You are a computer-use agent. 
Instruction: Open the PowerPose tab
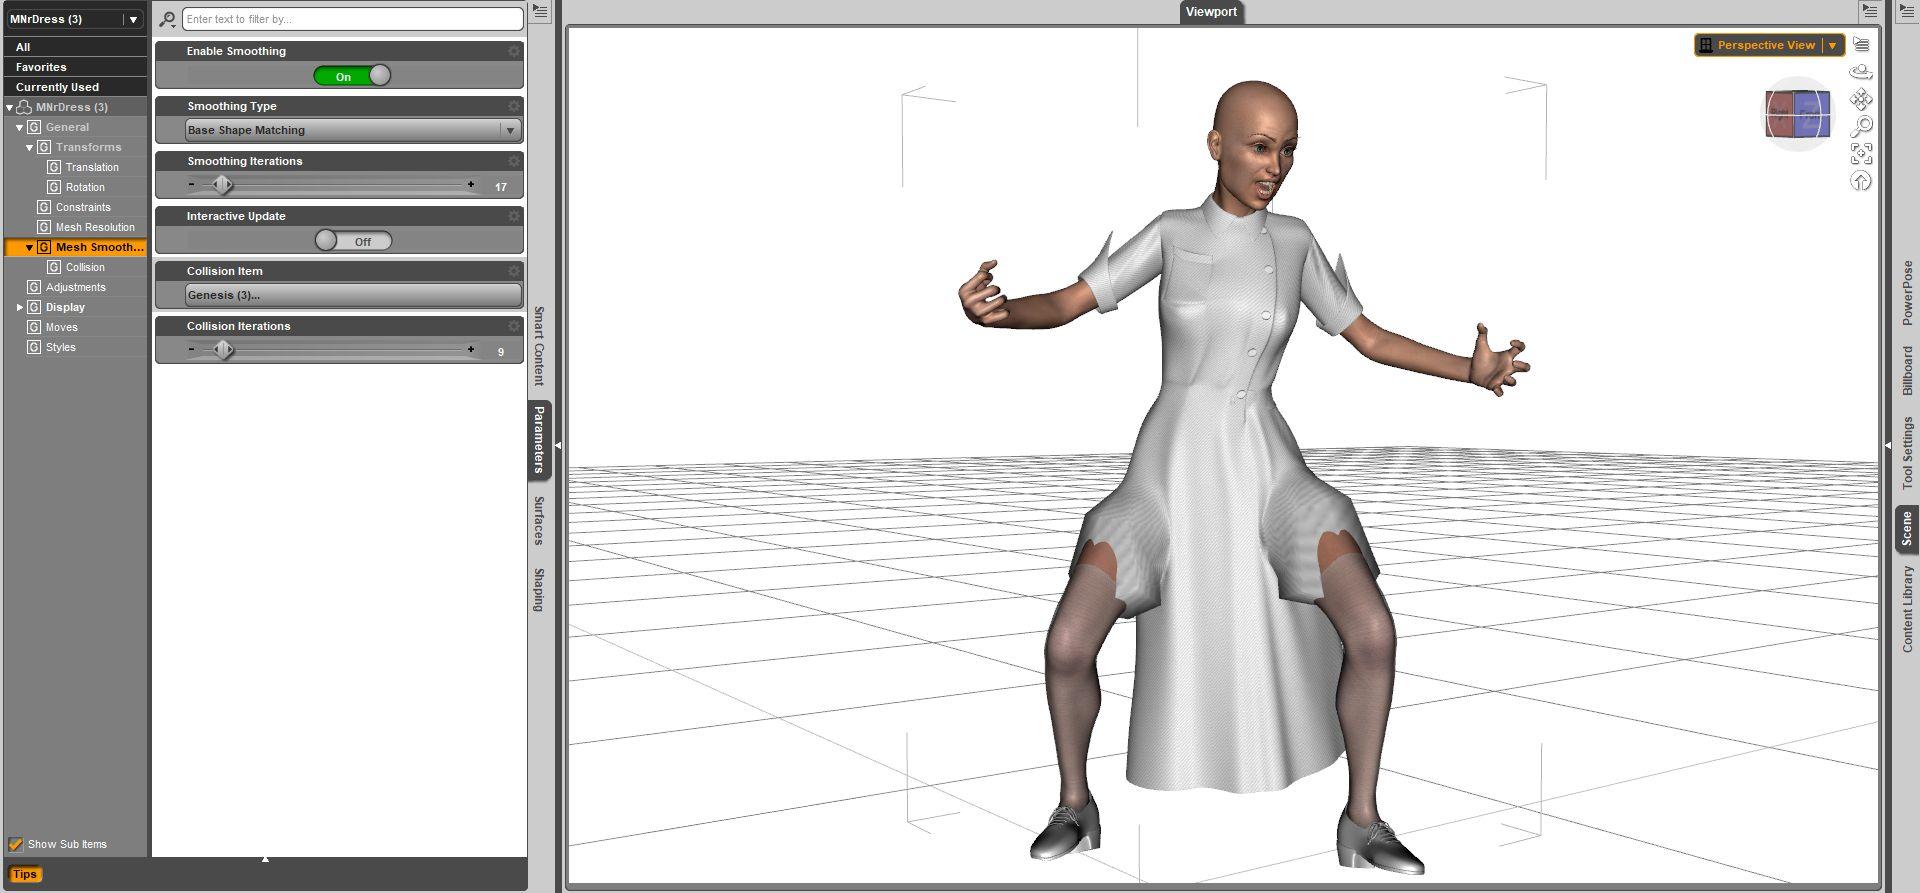click(1907, 292)
